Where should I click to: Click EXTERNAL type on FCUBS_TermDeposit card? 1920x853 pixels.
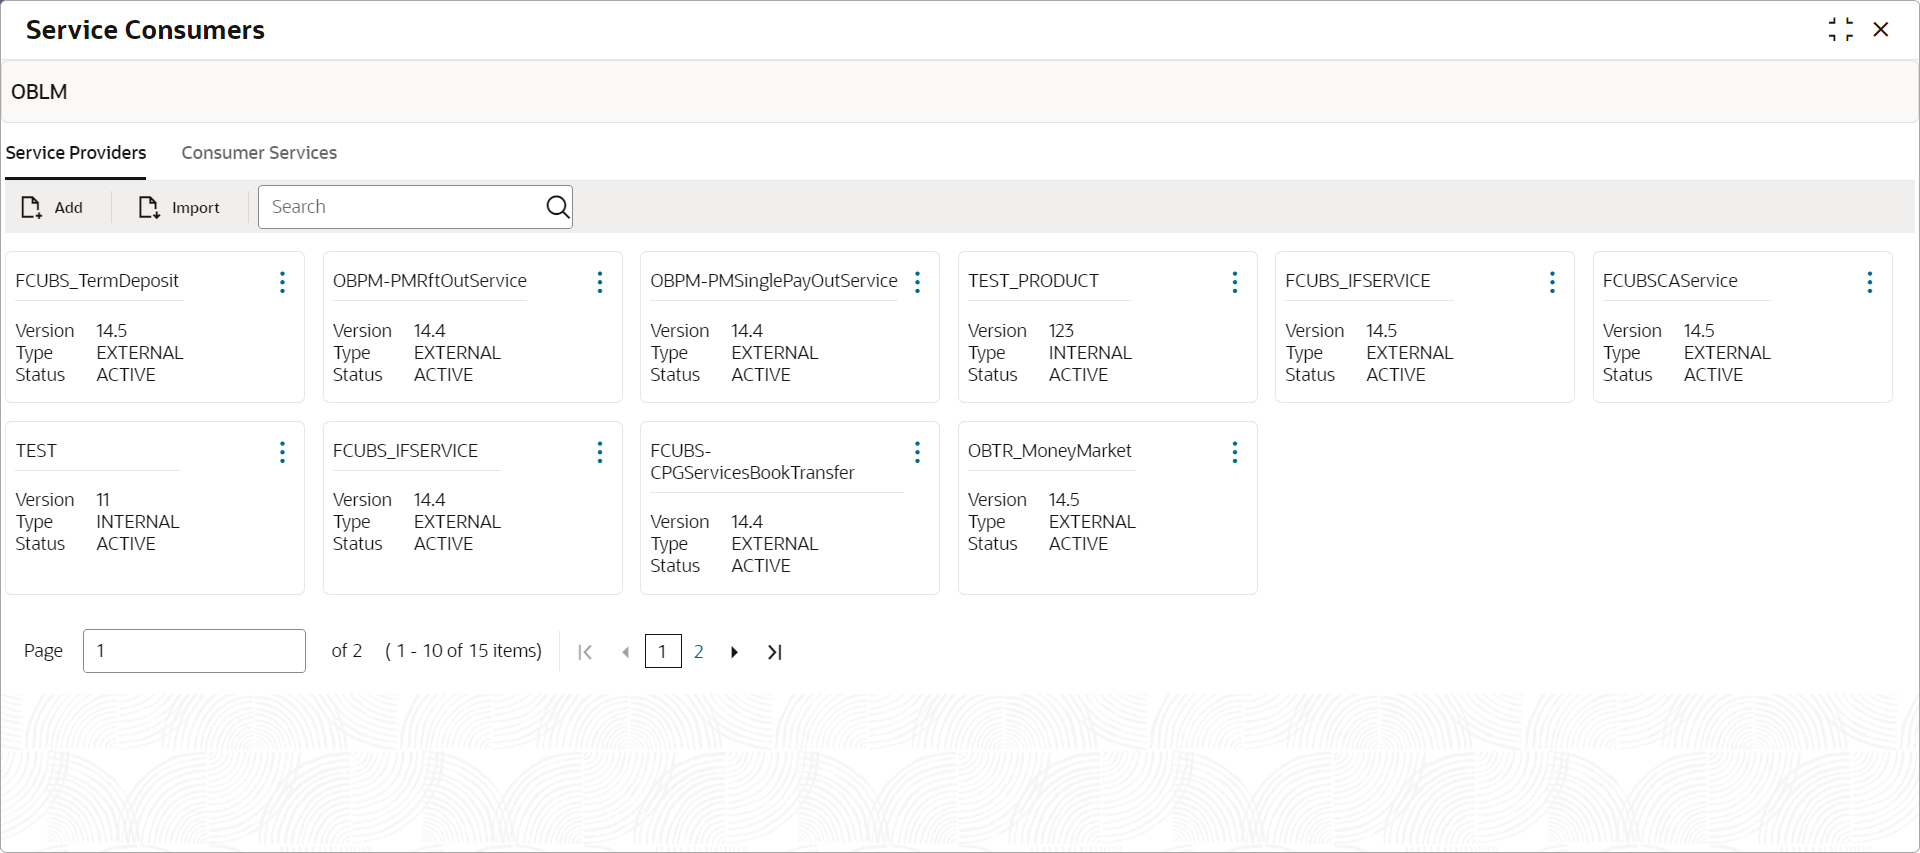click(x=140, y=353)
